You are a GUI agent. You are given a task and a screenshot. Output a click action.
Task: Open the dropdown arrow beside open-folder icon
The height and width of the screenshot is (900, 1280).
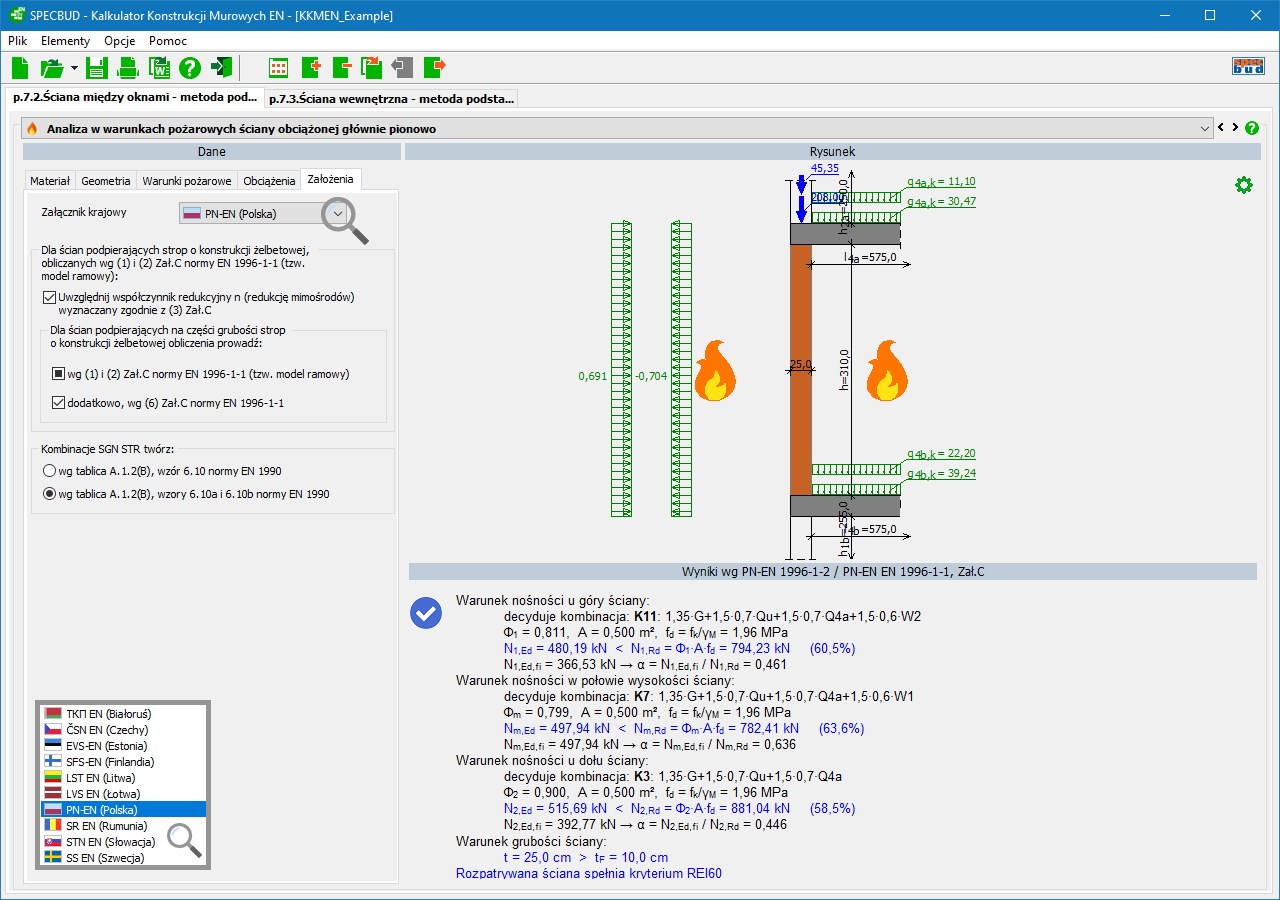pos(74,68)
